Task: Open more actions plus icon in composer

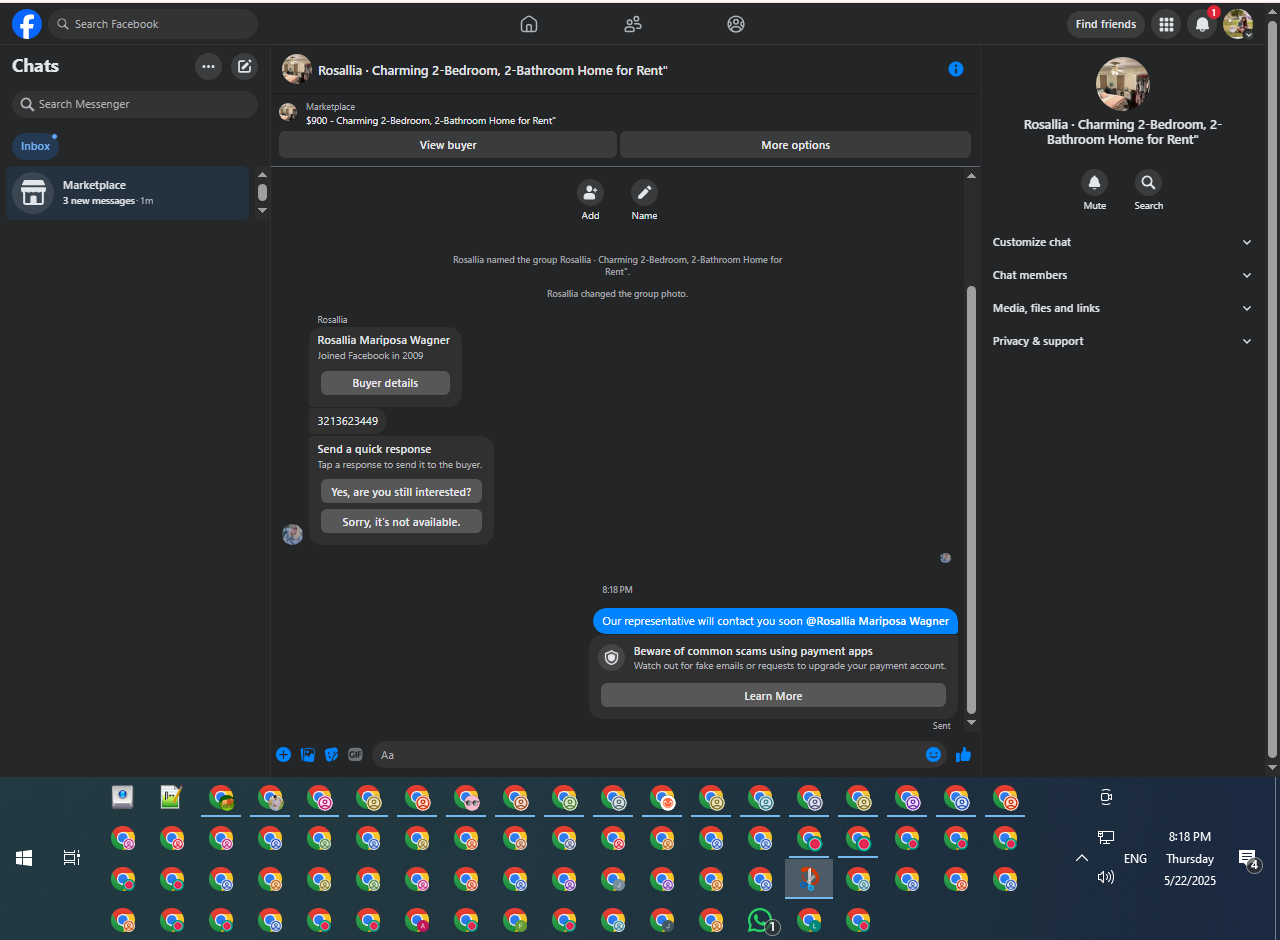Action: (283, 755)
